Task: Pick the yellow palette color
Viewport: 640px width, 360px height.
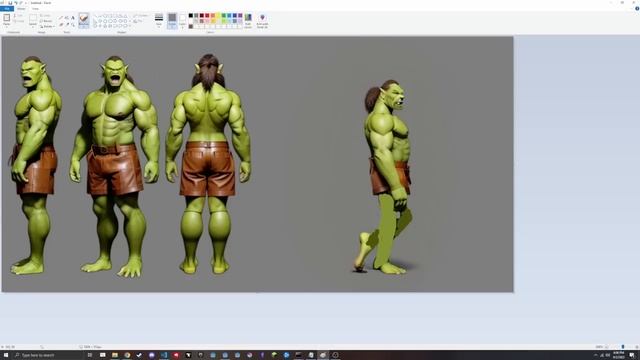Action: point(218,16)
